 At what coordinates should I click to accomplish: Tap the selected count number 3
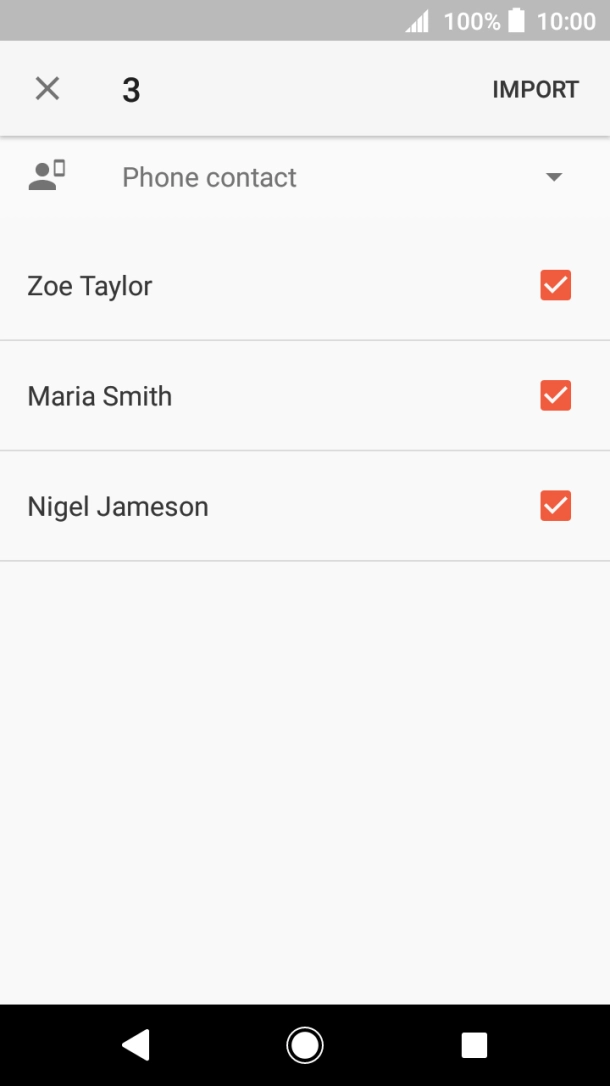coord(131,90)
